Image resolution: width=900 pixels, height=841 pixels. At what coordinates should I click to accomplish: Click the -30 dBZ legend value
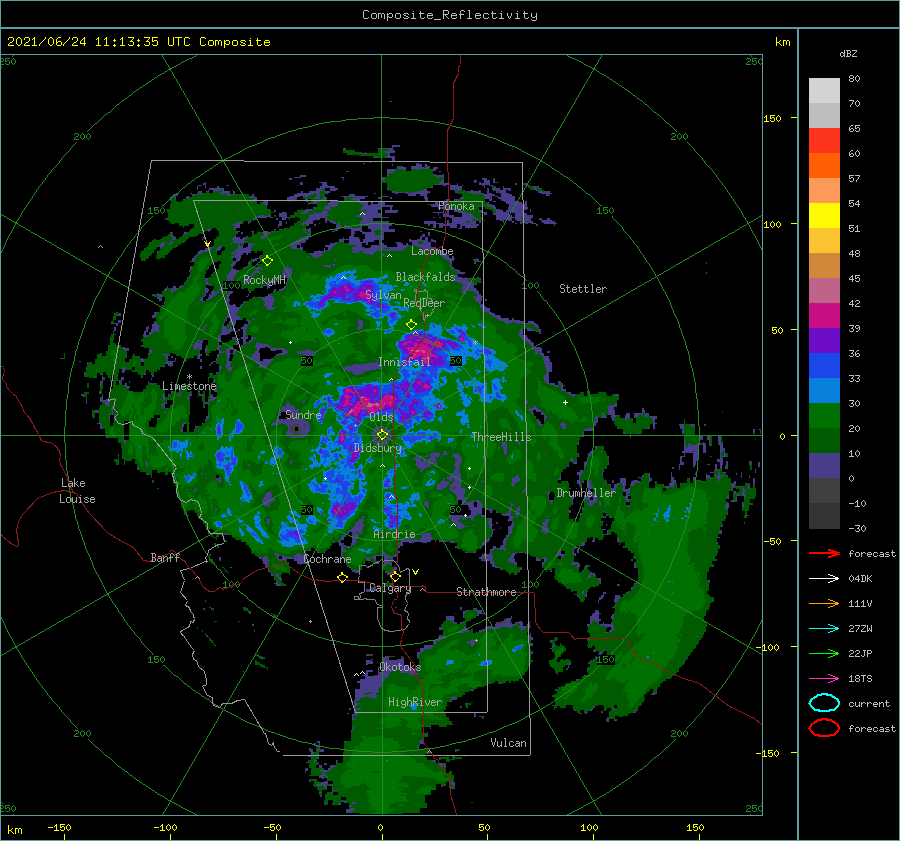[x=857, y=528]
